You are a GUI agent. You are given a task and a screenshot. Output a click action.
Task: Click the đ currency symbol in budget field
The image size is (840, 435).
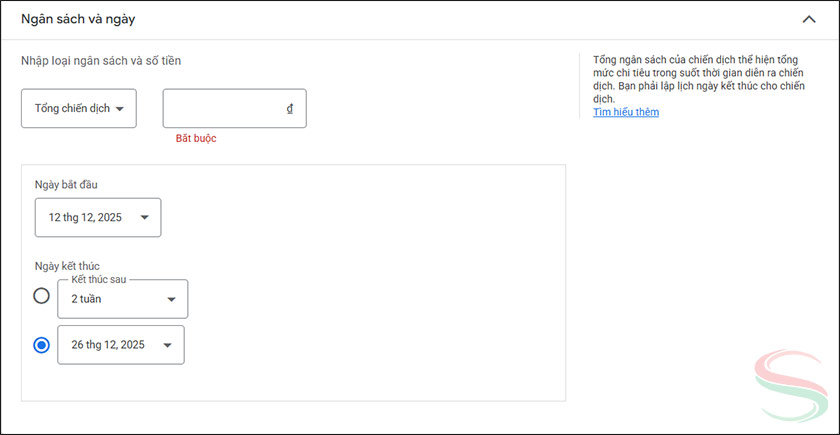click(x=290, y=109)
